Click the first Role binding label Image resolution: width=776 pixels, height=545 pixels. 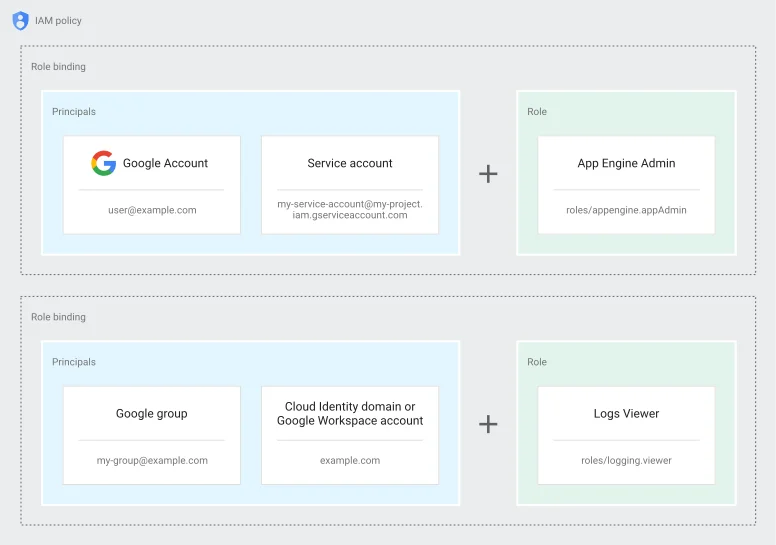[58, 66]
